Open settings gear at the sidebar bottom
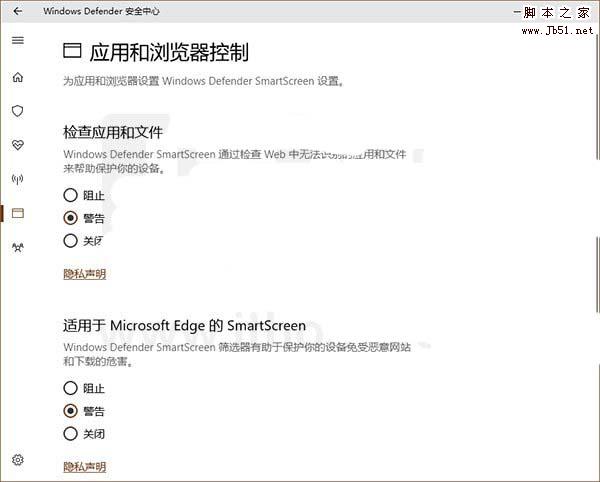600x482 pixels. tap(18, 460)
